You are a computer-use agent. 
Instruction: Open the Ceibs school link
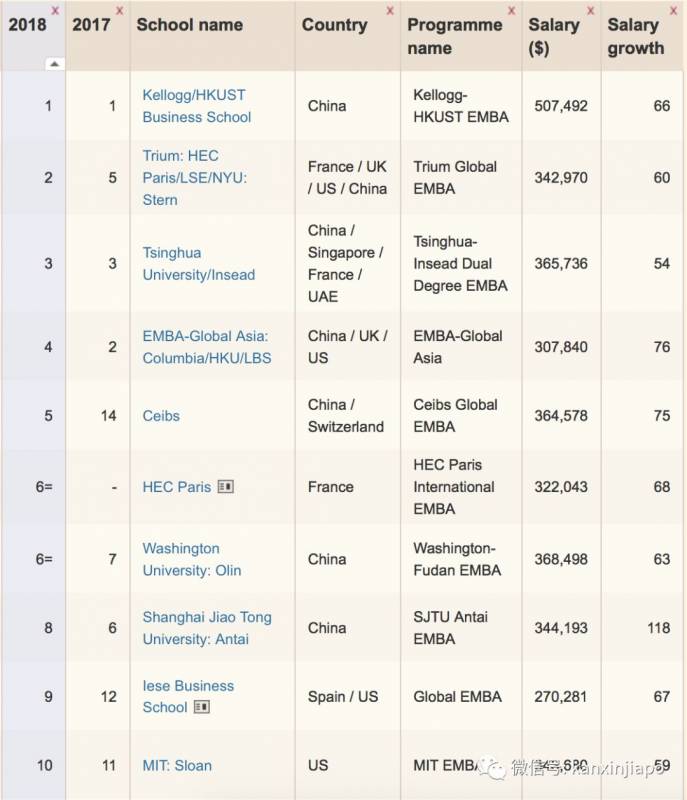point(161,416)
